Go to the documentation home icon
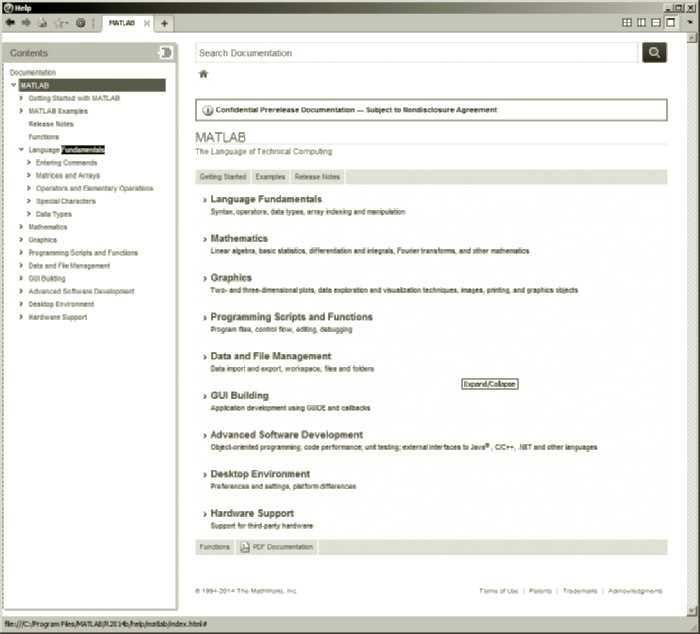 click(x=204, y=74)
